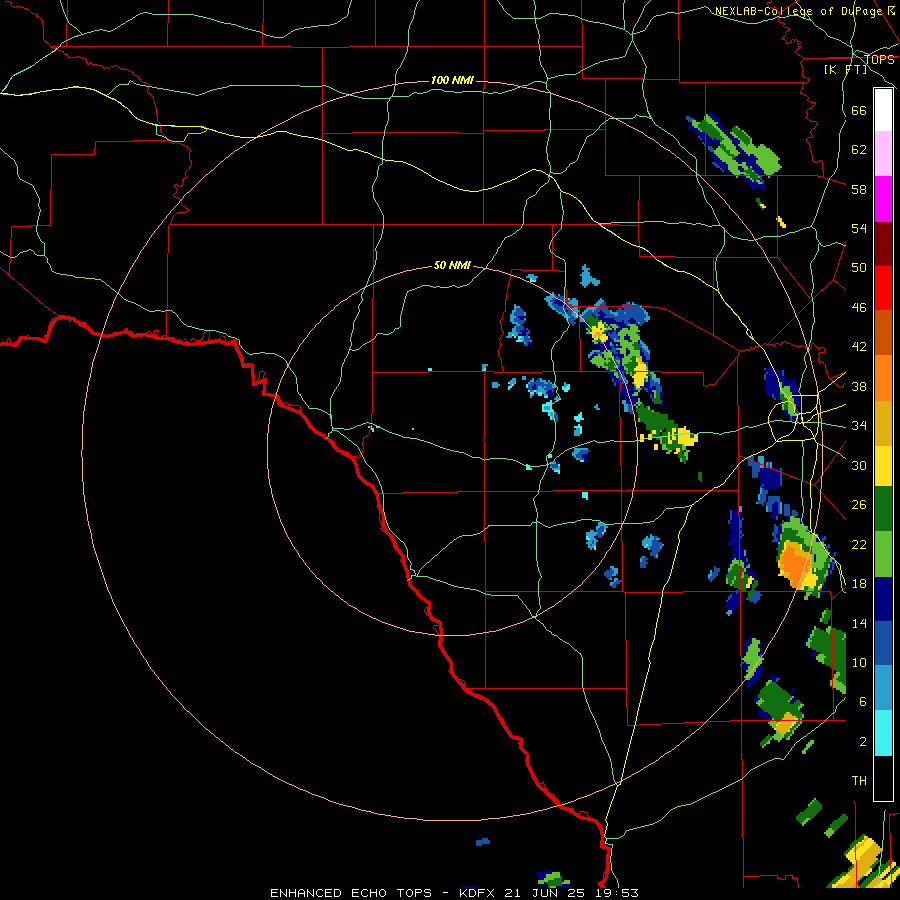This screenshot has height=900, width=900.
Task: Click the 'NEXLAB-College of DuPage' credit text
Action: coord(798,11)
